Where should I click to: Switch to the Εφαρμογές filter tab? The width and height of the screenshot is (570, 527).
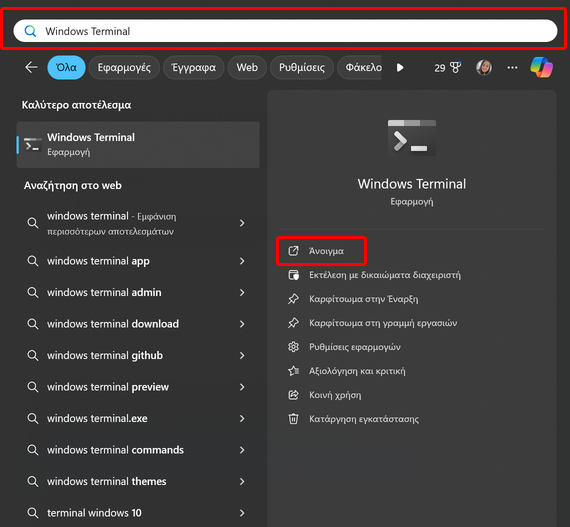(x=124, y=67)
